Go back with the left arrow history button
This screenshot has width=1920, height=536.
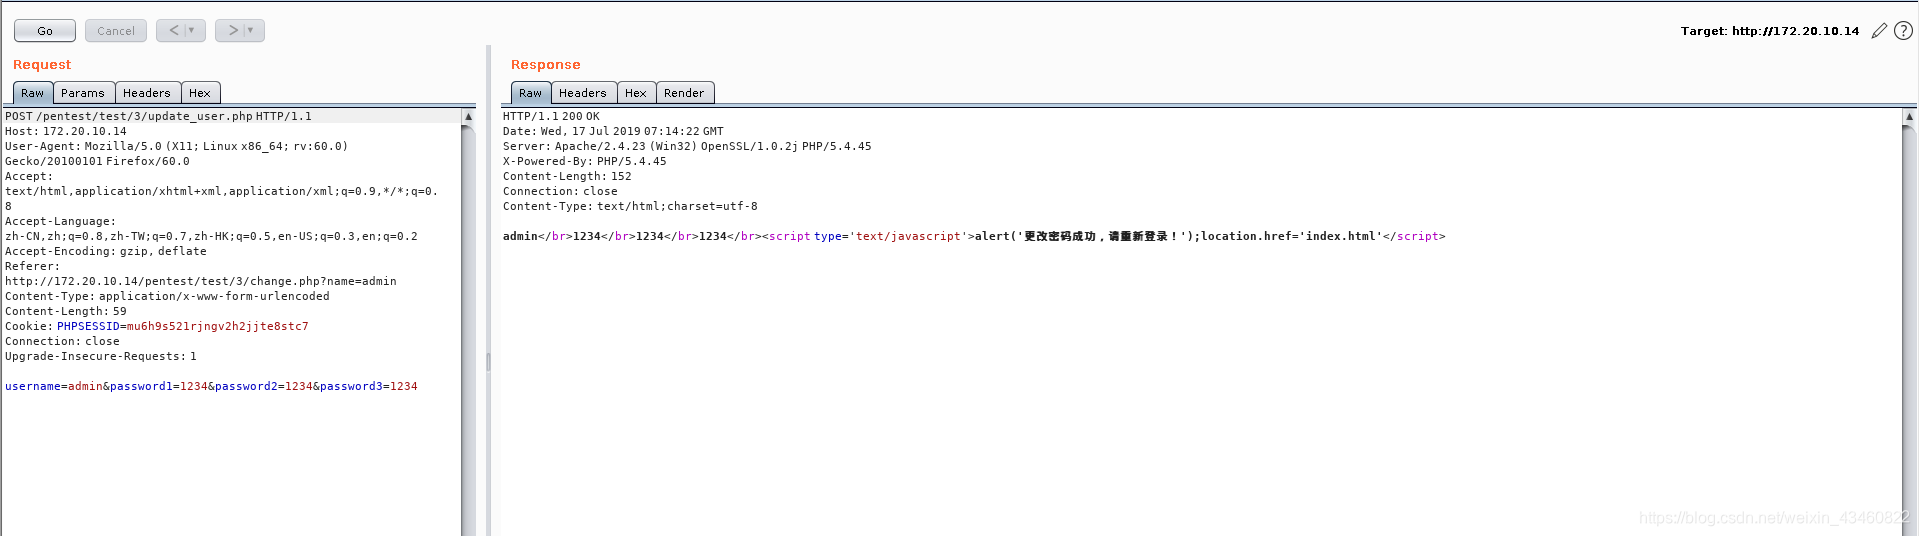tap(174, 30)
